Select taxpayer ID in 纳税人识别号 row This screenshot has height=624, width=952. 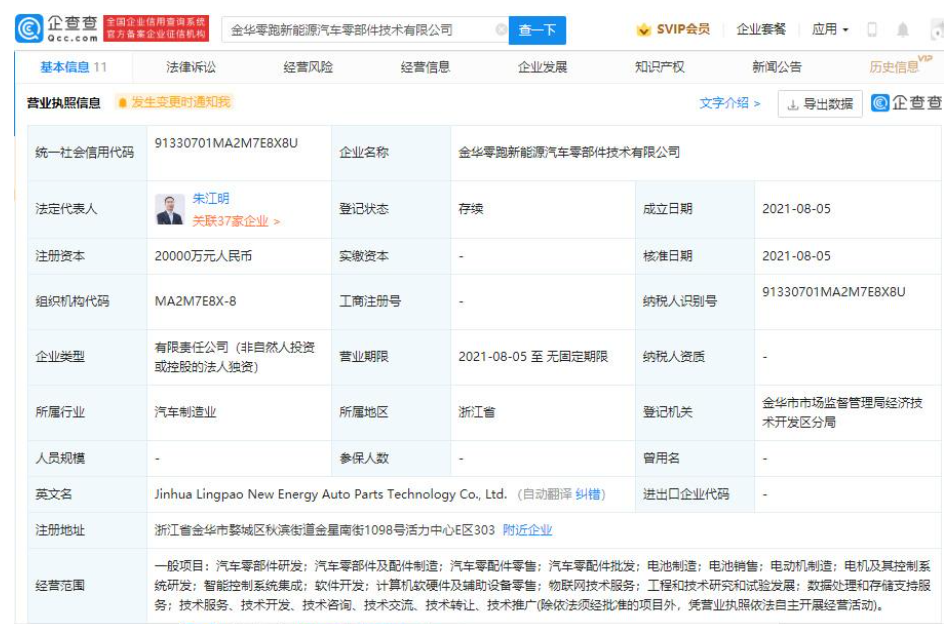coord(834,292)
